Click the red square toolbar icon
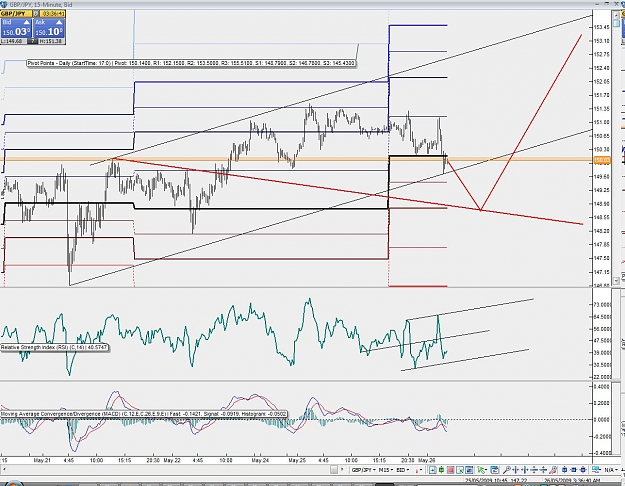 tap(450, 470)
